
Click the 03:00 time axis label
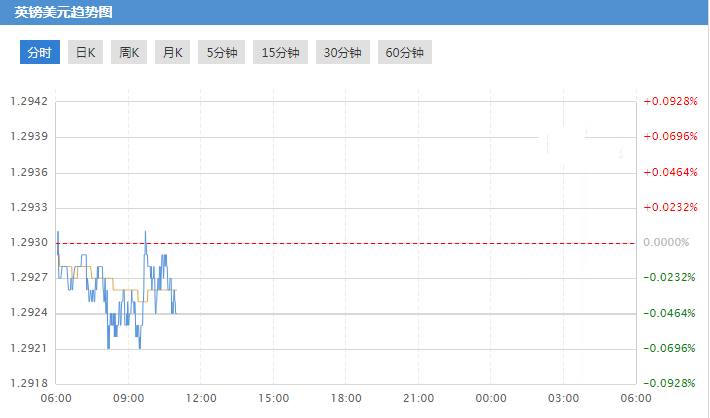tap(563, 398)
